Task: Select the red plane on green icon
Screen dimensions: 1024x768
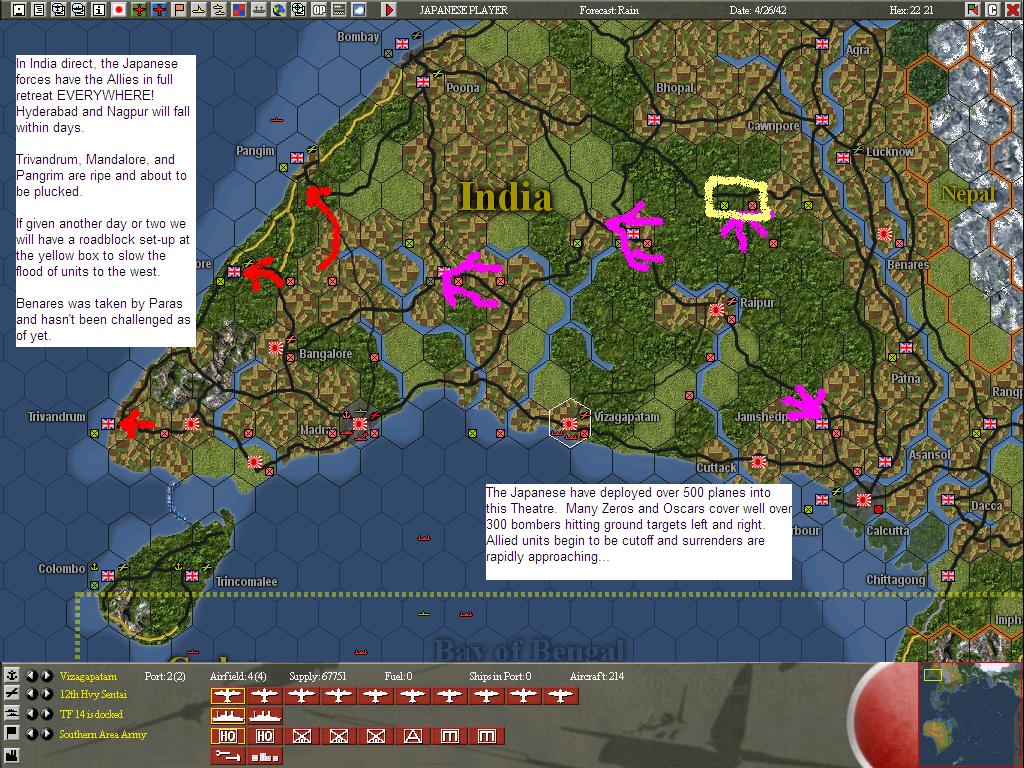Action: point(139,10)
